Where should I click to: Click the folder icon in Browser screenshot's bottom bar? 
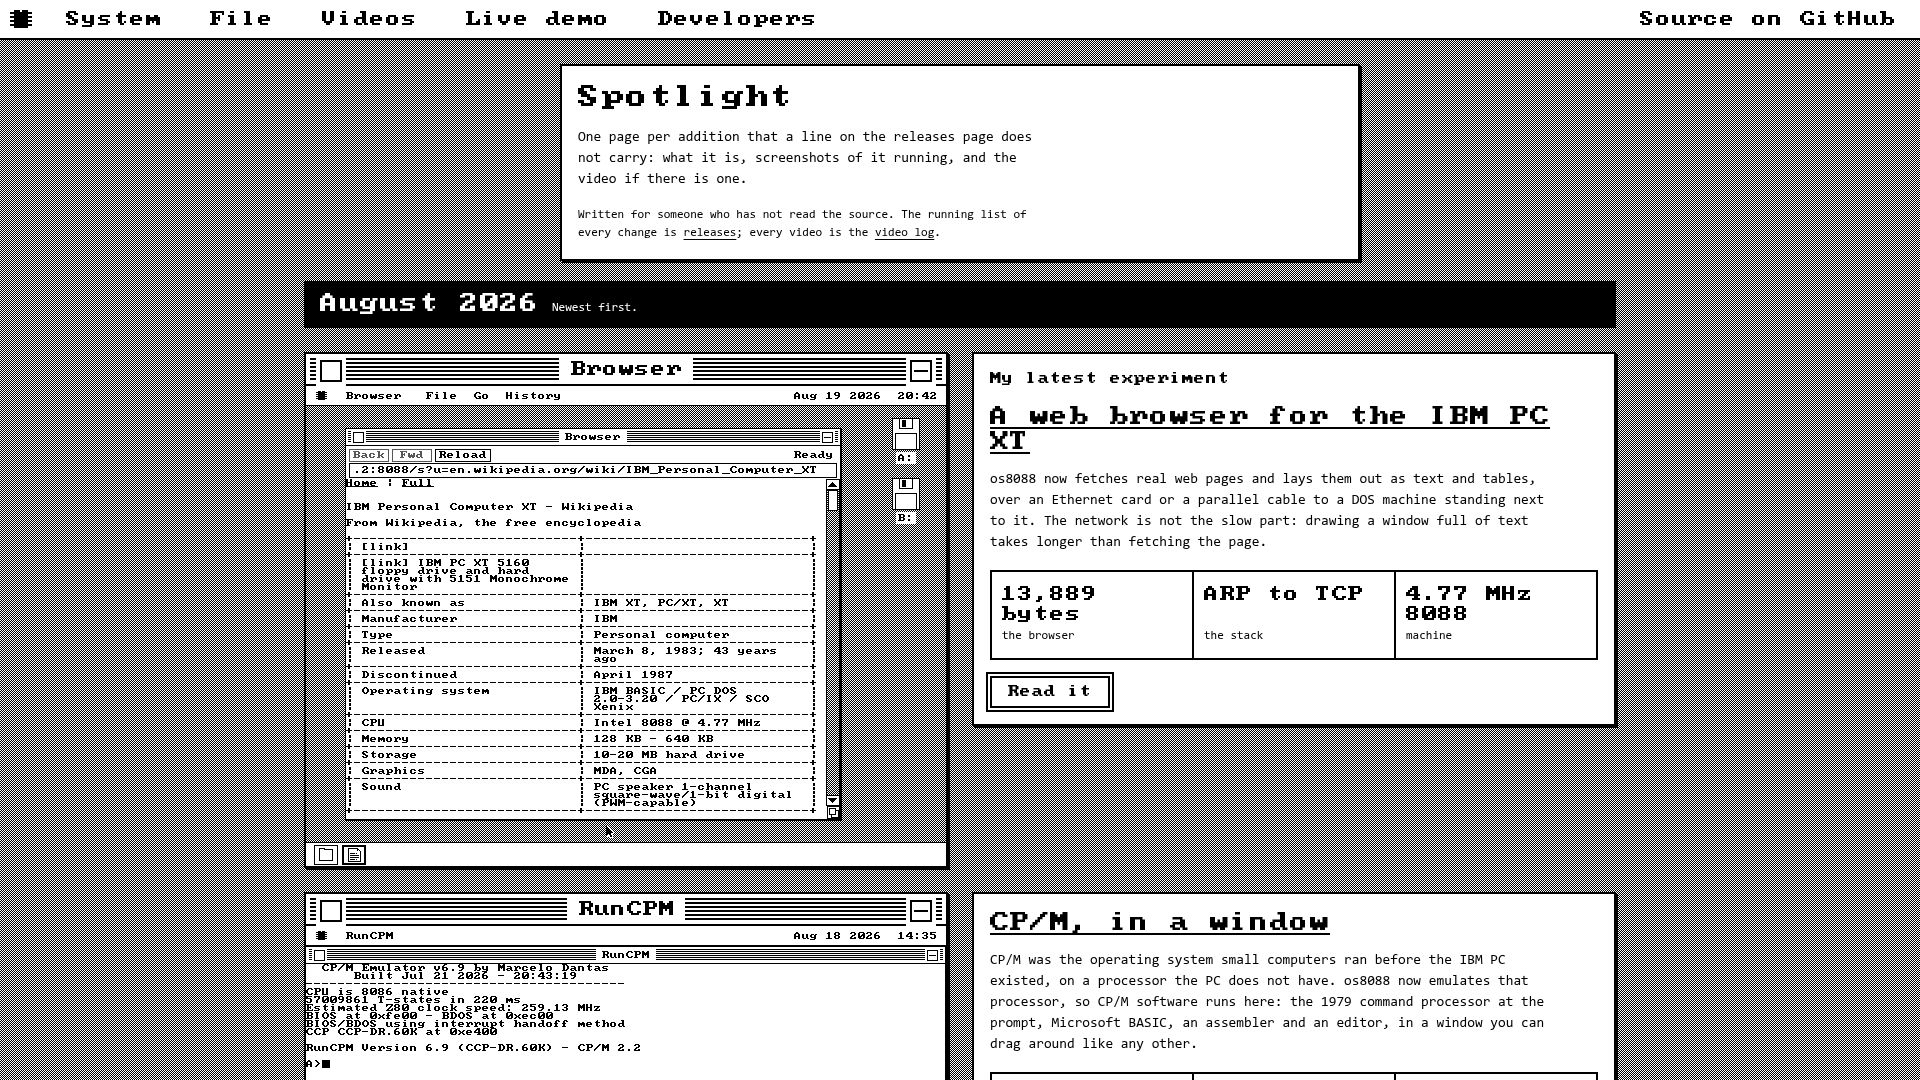tap(325, 854)
